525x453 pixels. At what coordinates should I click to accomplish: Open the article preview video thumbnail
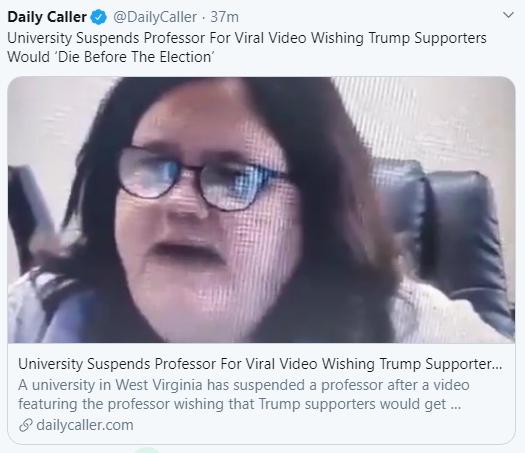(261, 210)
